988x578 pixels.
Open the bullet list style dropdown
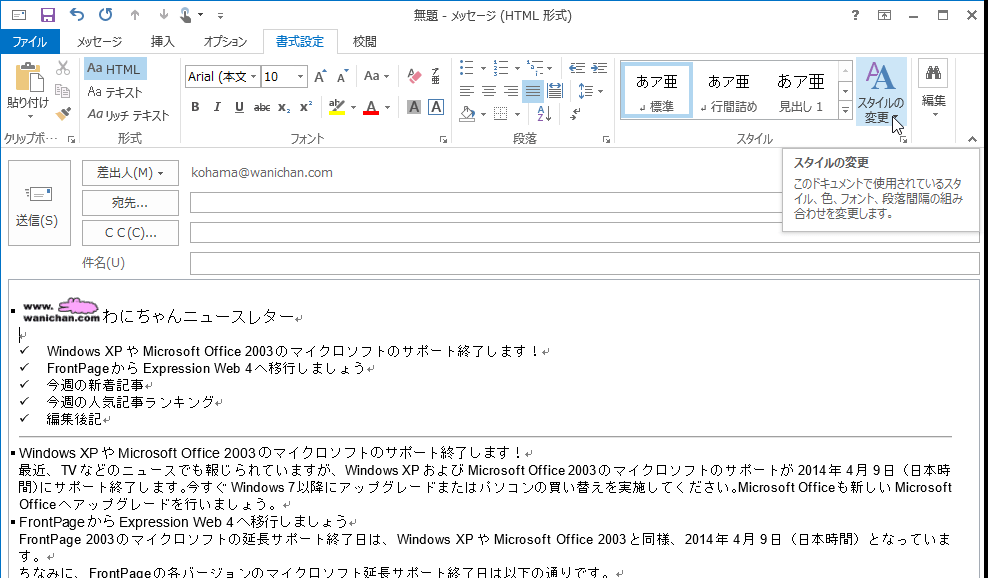click(x=483, y=68)
